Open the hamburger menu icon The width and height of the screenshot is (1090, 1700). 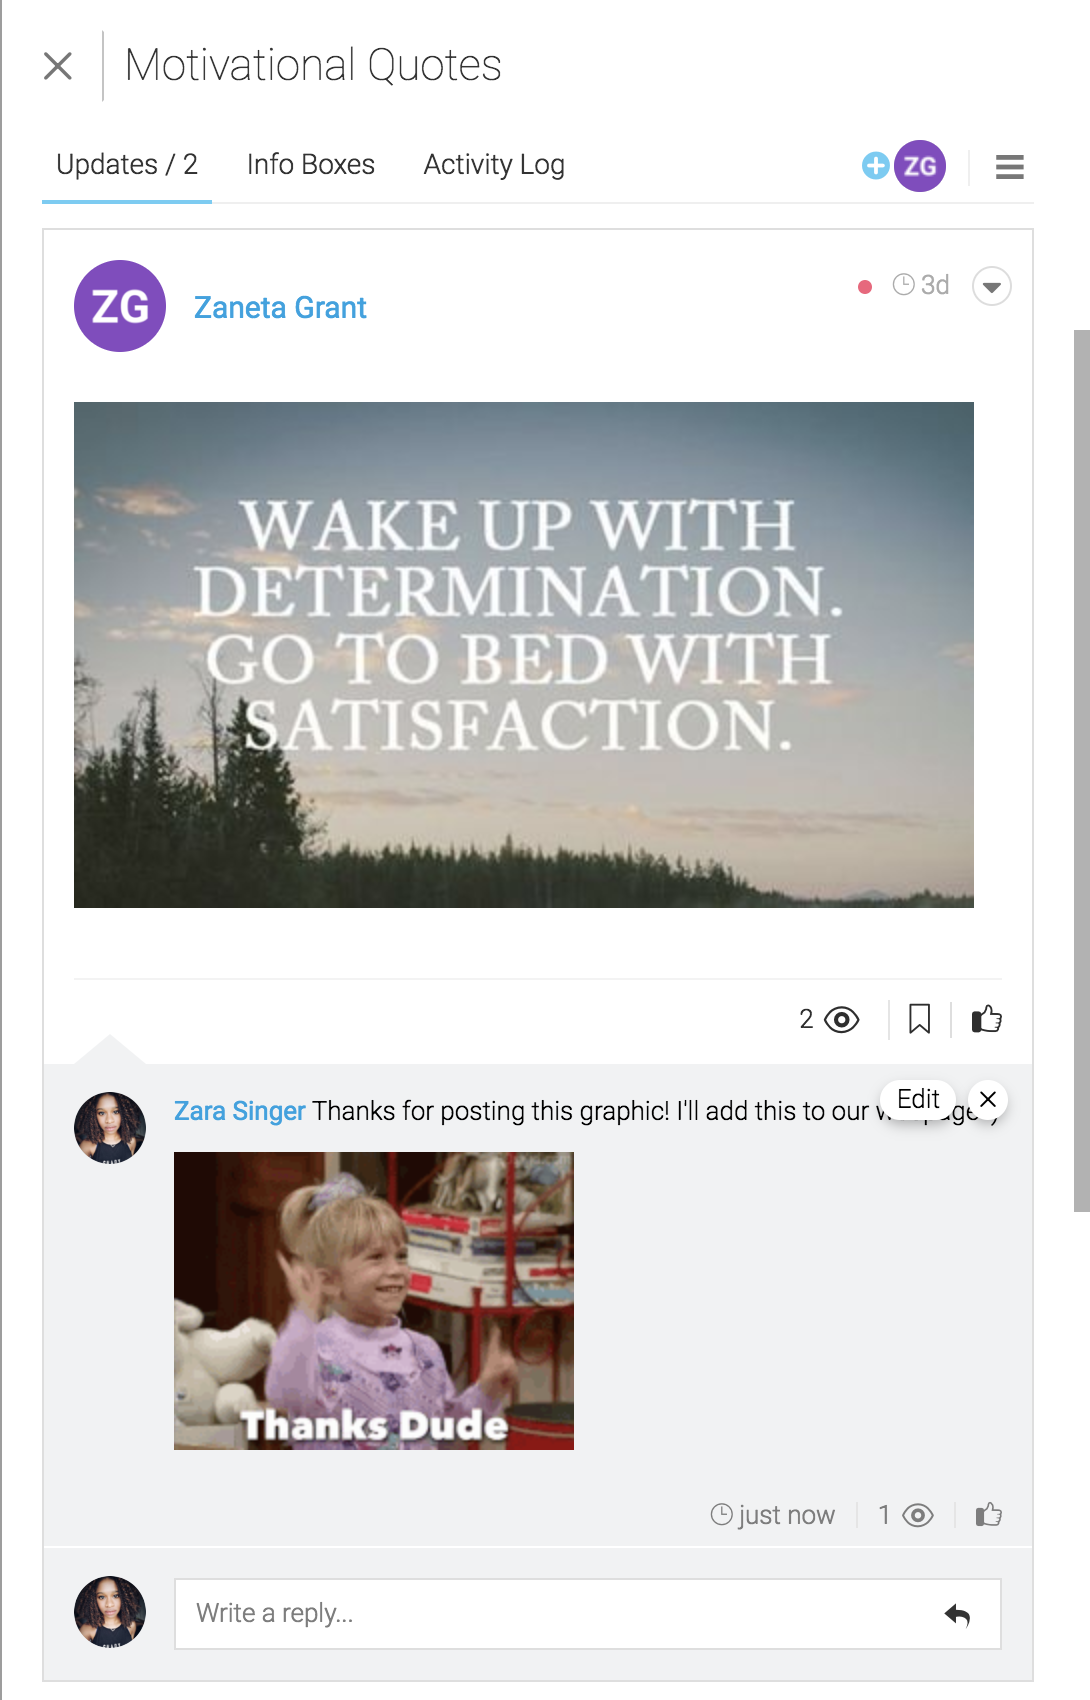[x=1009, y=167]
